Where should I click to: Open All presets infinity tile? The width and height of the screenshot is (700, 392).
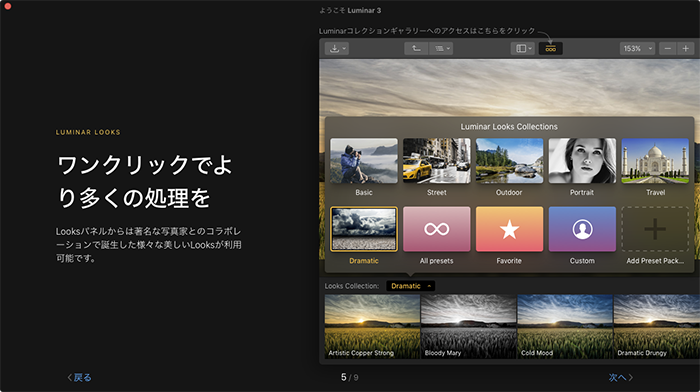437,229
